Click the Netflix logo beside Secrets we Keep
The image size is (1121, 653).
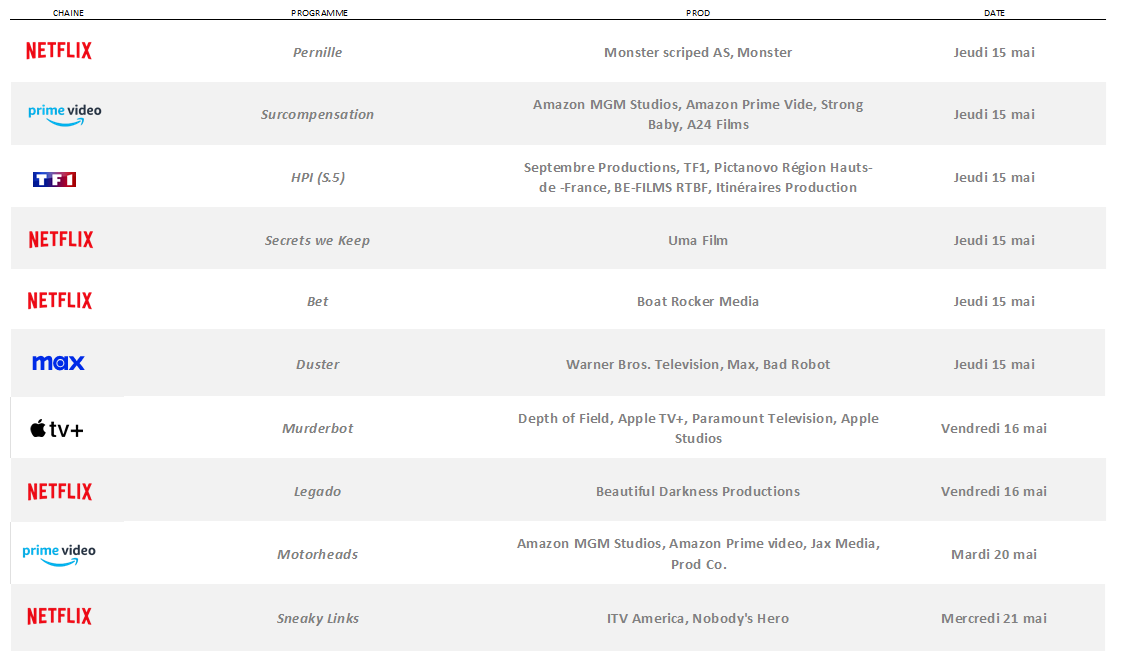pyautogui.click(x=61, y=240)
